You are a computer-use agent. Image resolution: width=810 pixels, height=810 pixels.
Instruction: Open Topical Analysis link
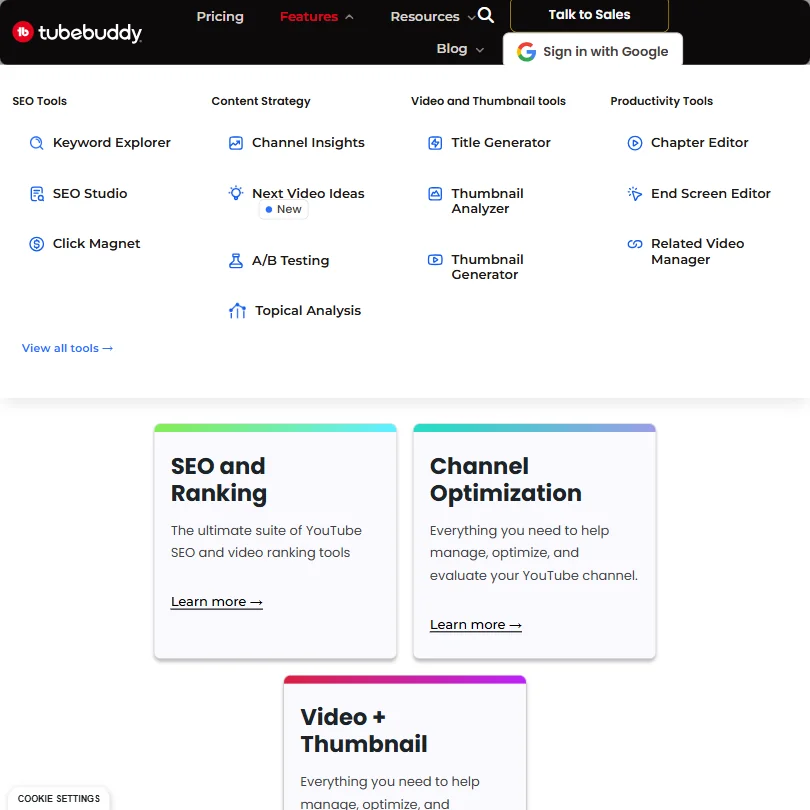(308, 310)
